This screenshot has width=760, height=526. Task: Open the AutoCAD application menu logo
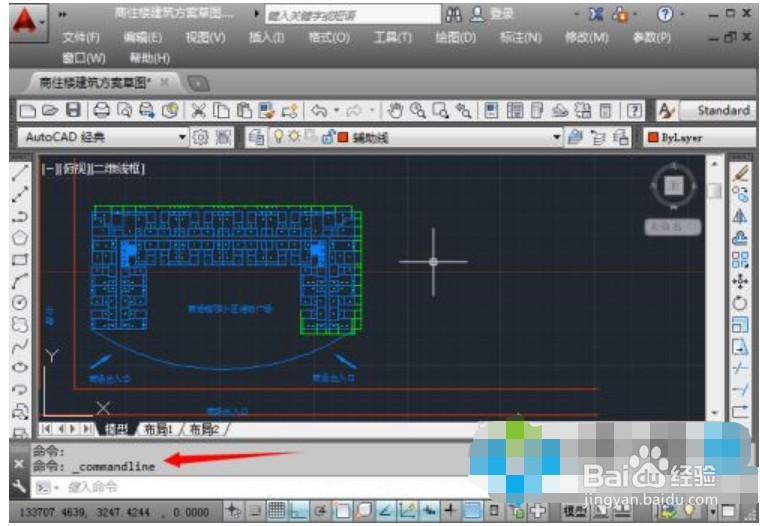point(24,22)
